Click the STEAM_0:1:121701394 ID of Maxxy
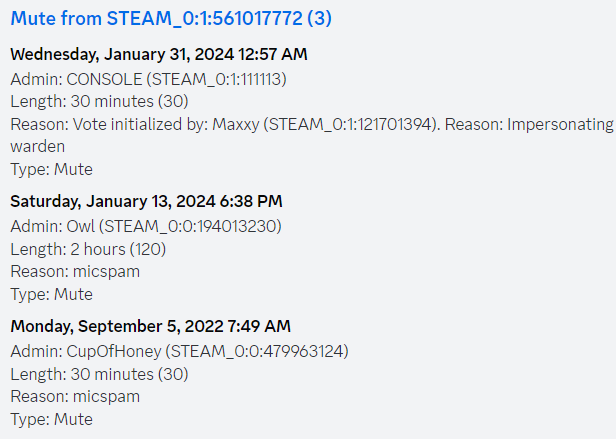The width and height of the screenshot is (616, 439). click(x=350, y=125)
